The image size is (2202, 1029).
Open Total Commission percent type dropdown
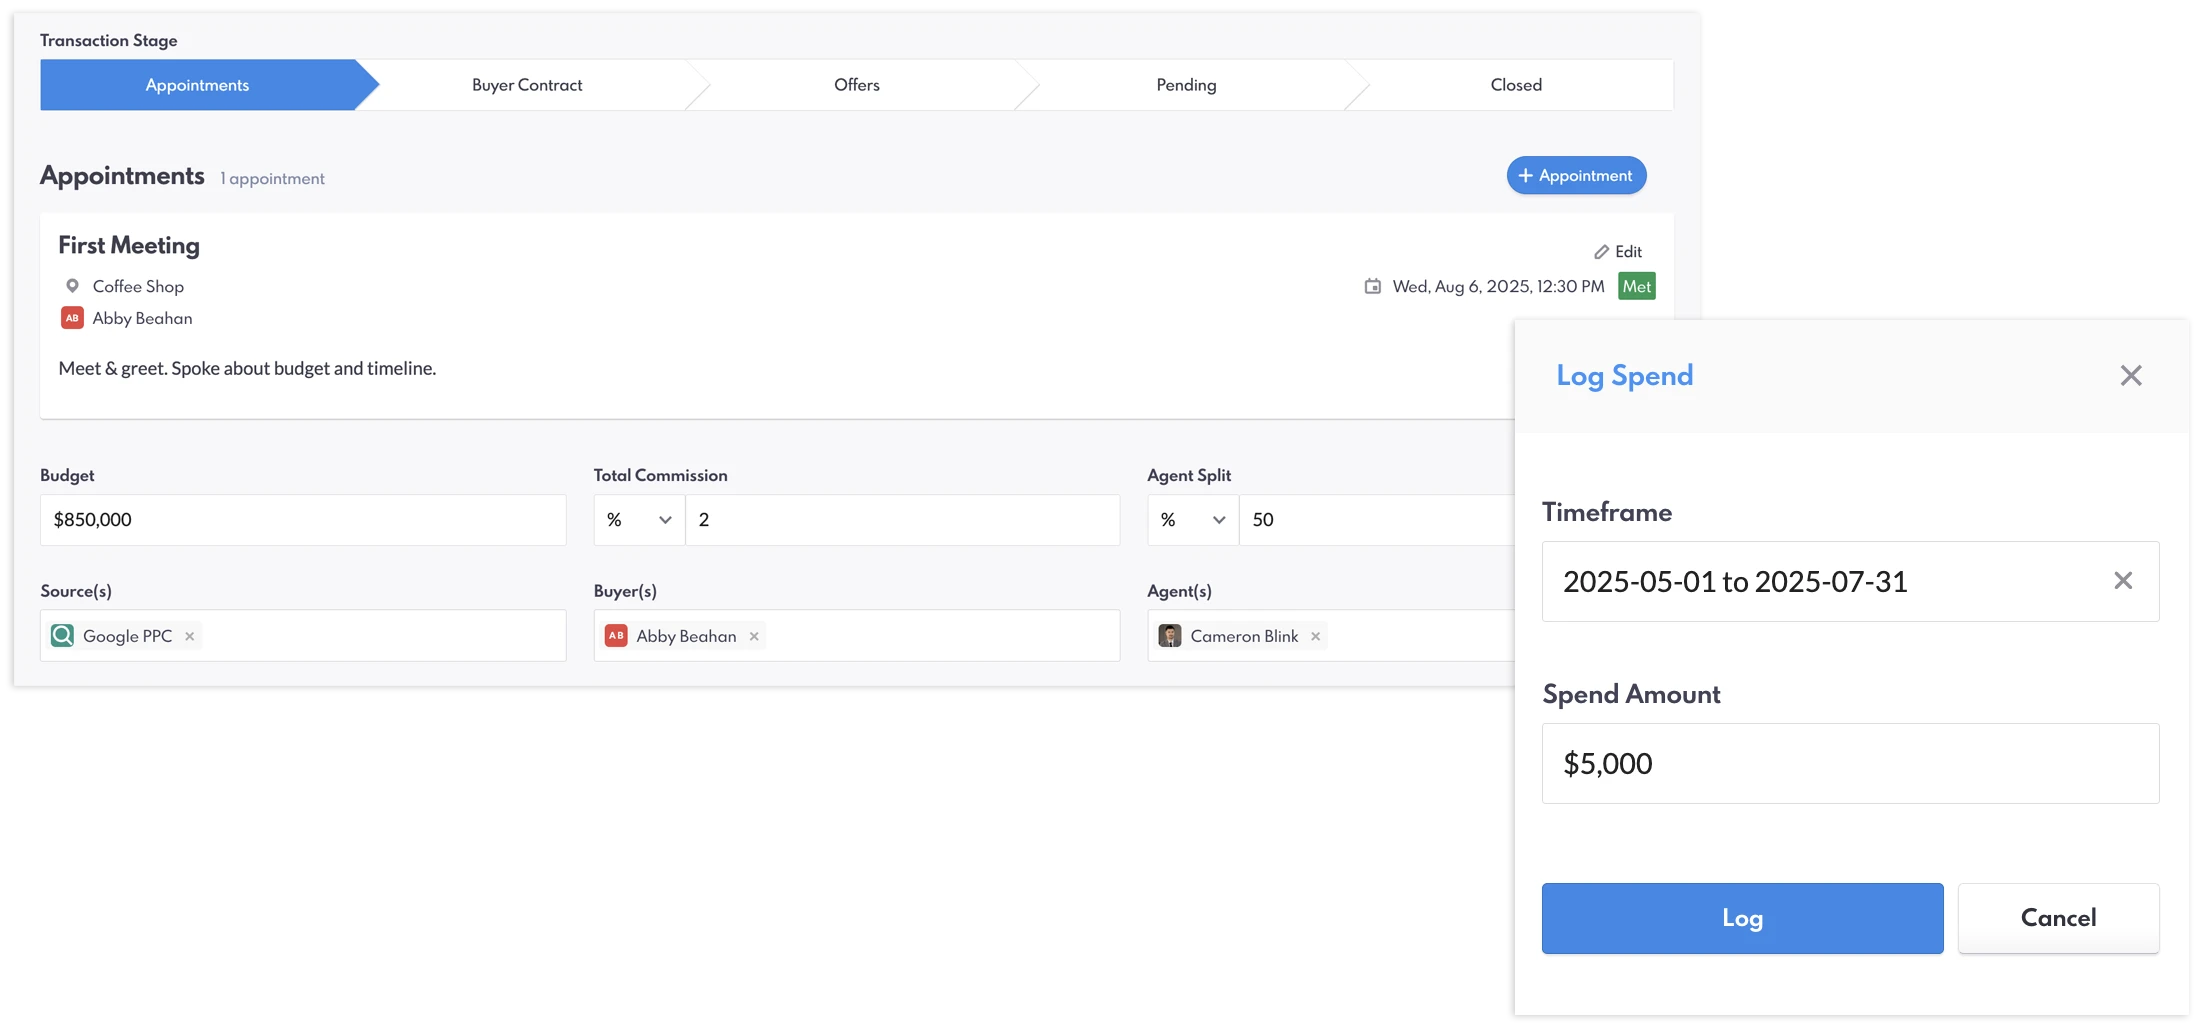point(639,520)
